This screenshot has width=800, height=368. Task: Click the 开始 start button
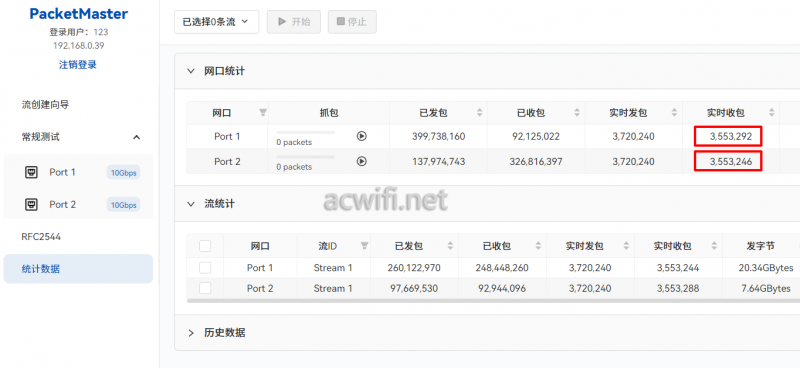(294, 22)
